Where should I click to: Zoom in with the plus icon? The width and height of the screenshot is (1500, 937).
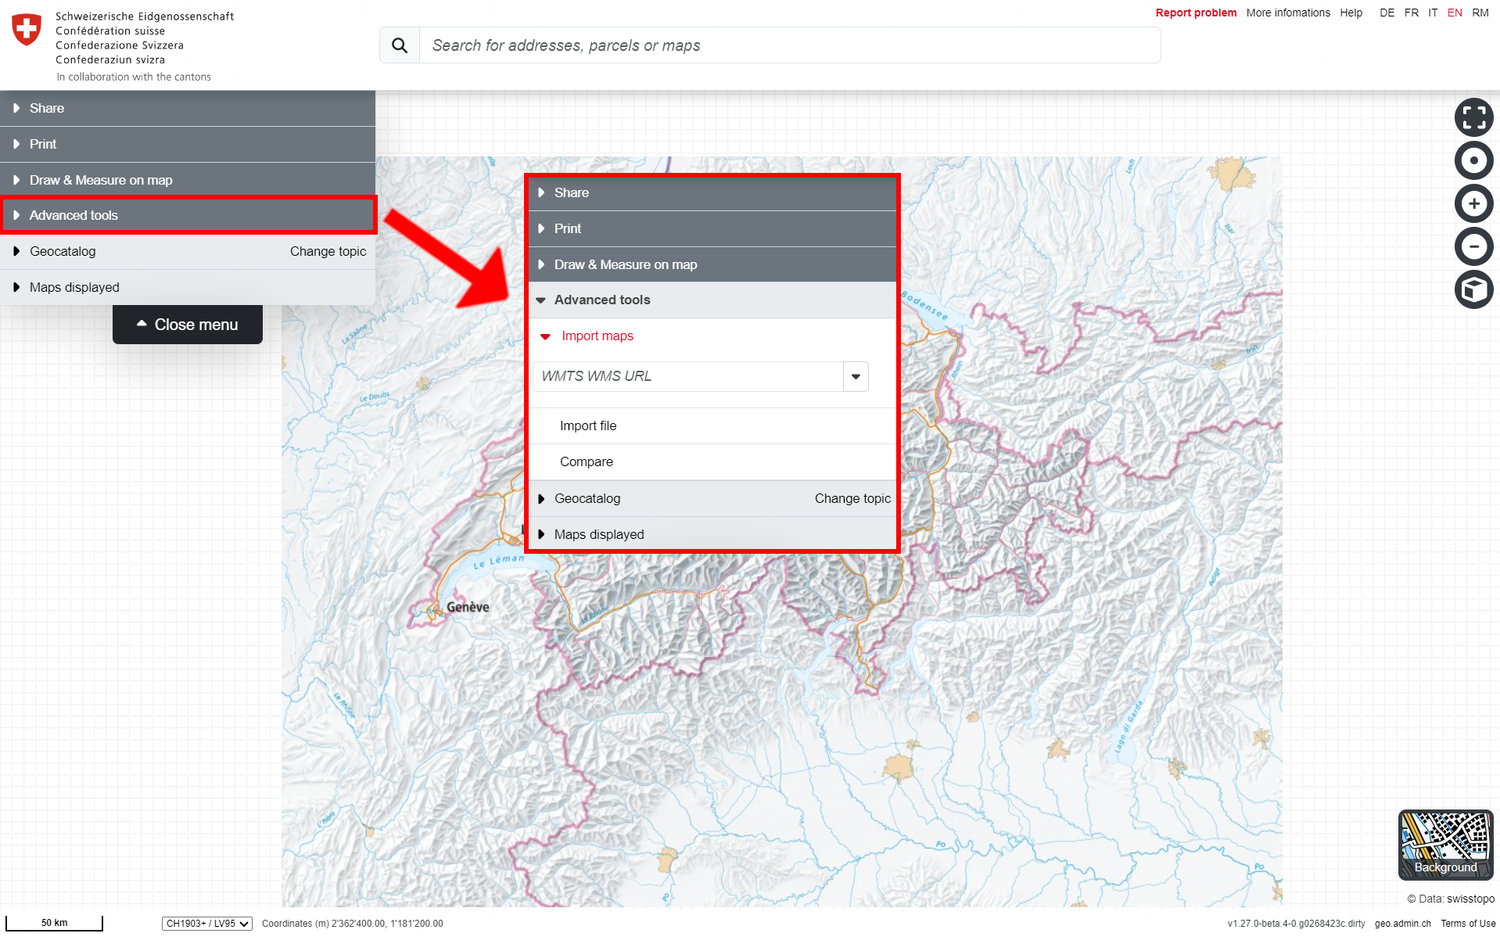(1473, 204)
